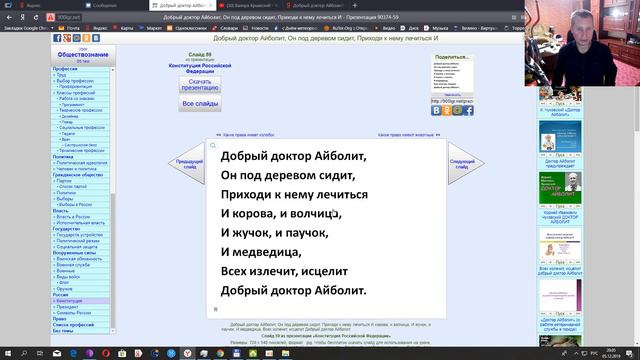Launch Google Chrome from taskbar
Viewport: 640px width, 360px height.
click(x=220, y=353)
